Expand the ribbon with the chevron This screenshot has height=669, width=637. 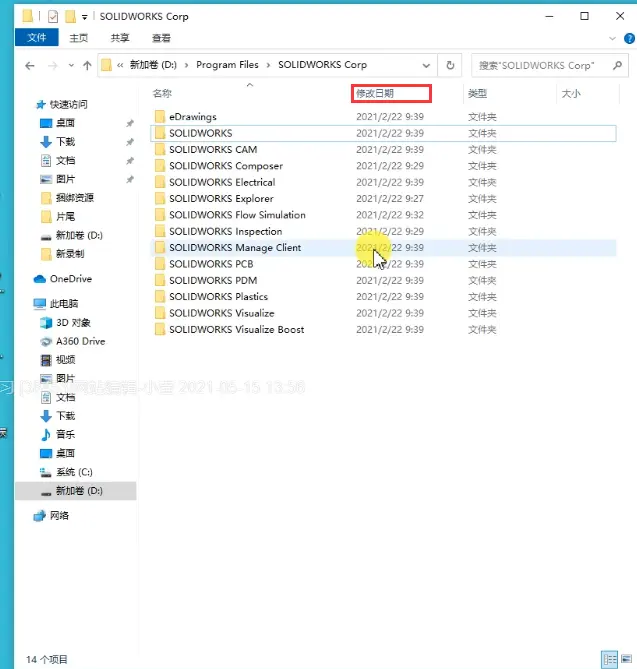pyautogui.click(x=612, y=38)
